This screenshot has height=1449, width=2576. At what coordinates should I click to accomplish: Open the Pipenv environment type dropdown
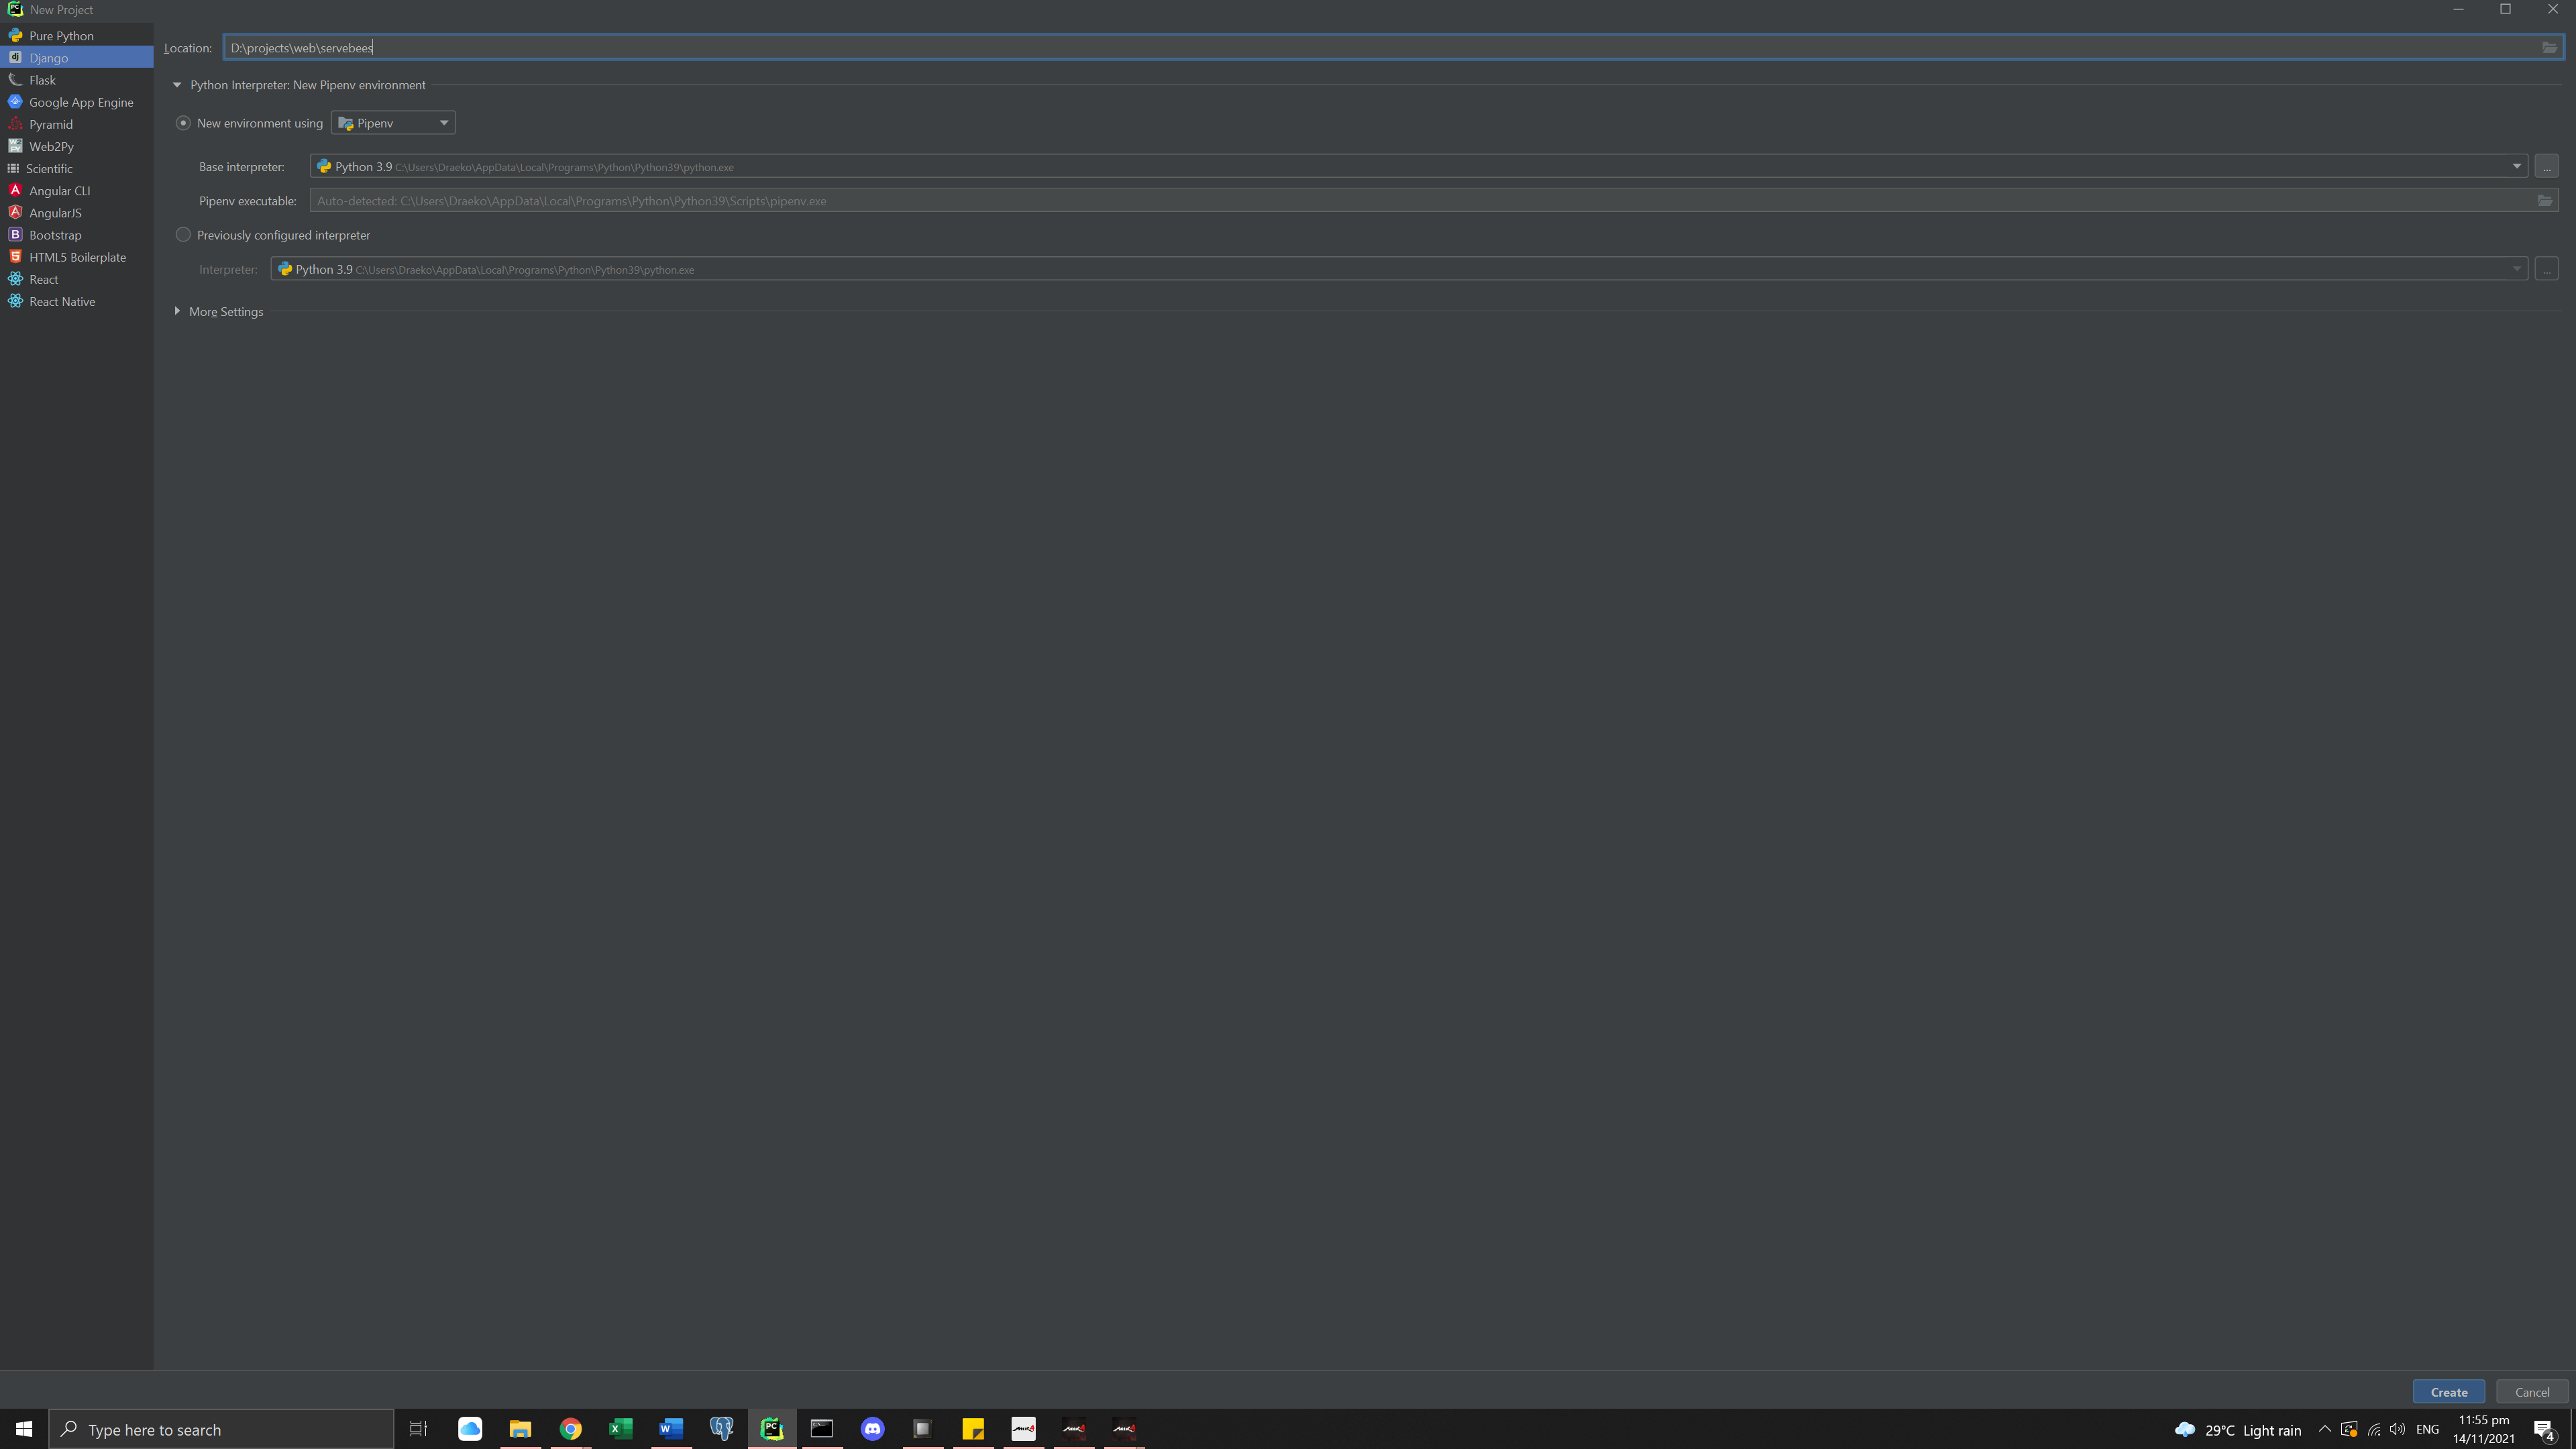pos(393,123)
